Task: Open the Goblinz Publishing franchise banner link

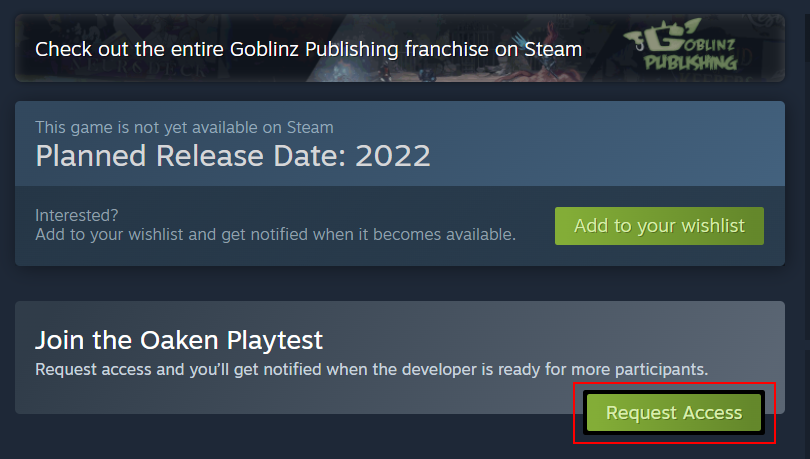Action: click(308, 49)
